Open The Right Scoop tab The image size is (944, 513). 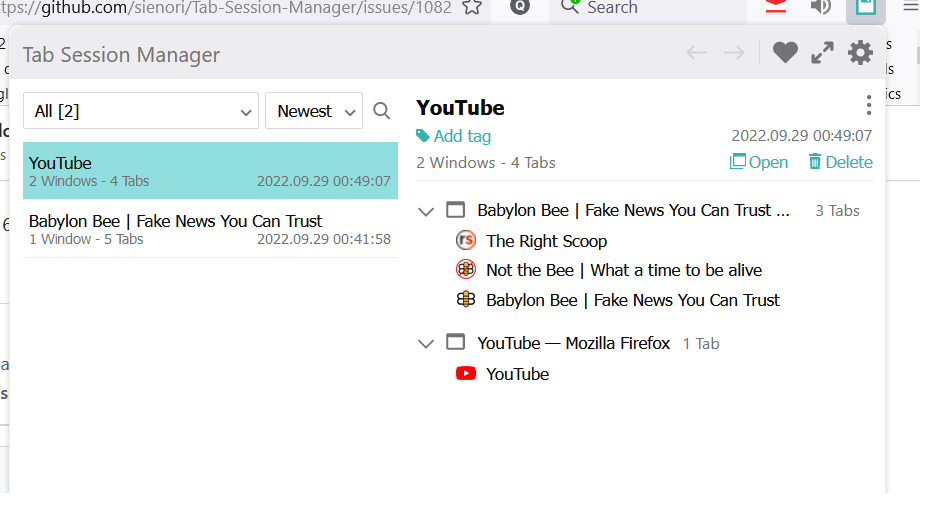tap(547, 241)
